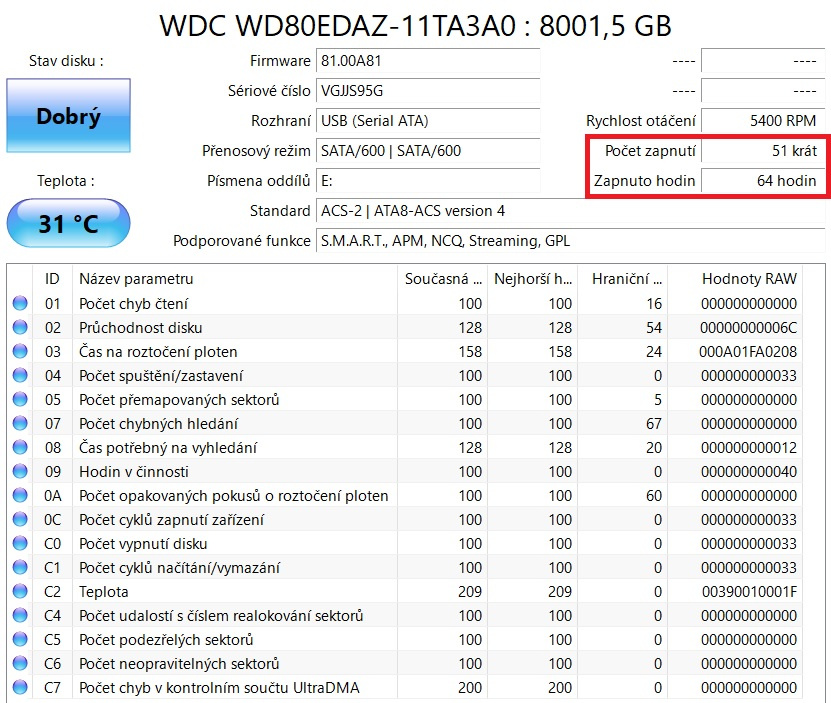831x703 pixels.
Task: Click the 31 °C temperature button
Action: coord(68,224)
